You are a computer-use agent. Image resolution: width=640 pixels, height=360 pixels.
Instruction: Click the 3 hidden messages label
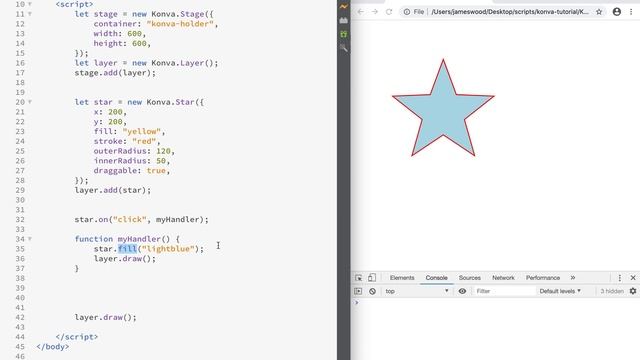click(611, 291)
